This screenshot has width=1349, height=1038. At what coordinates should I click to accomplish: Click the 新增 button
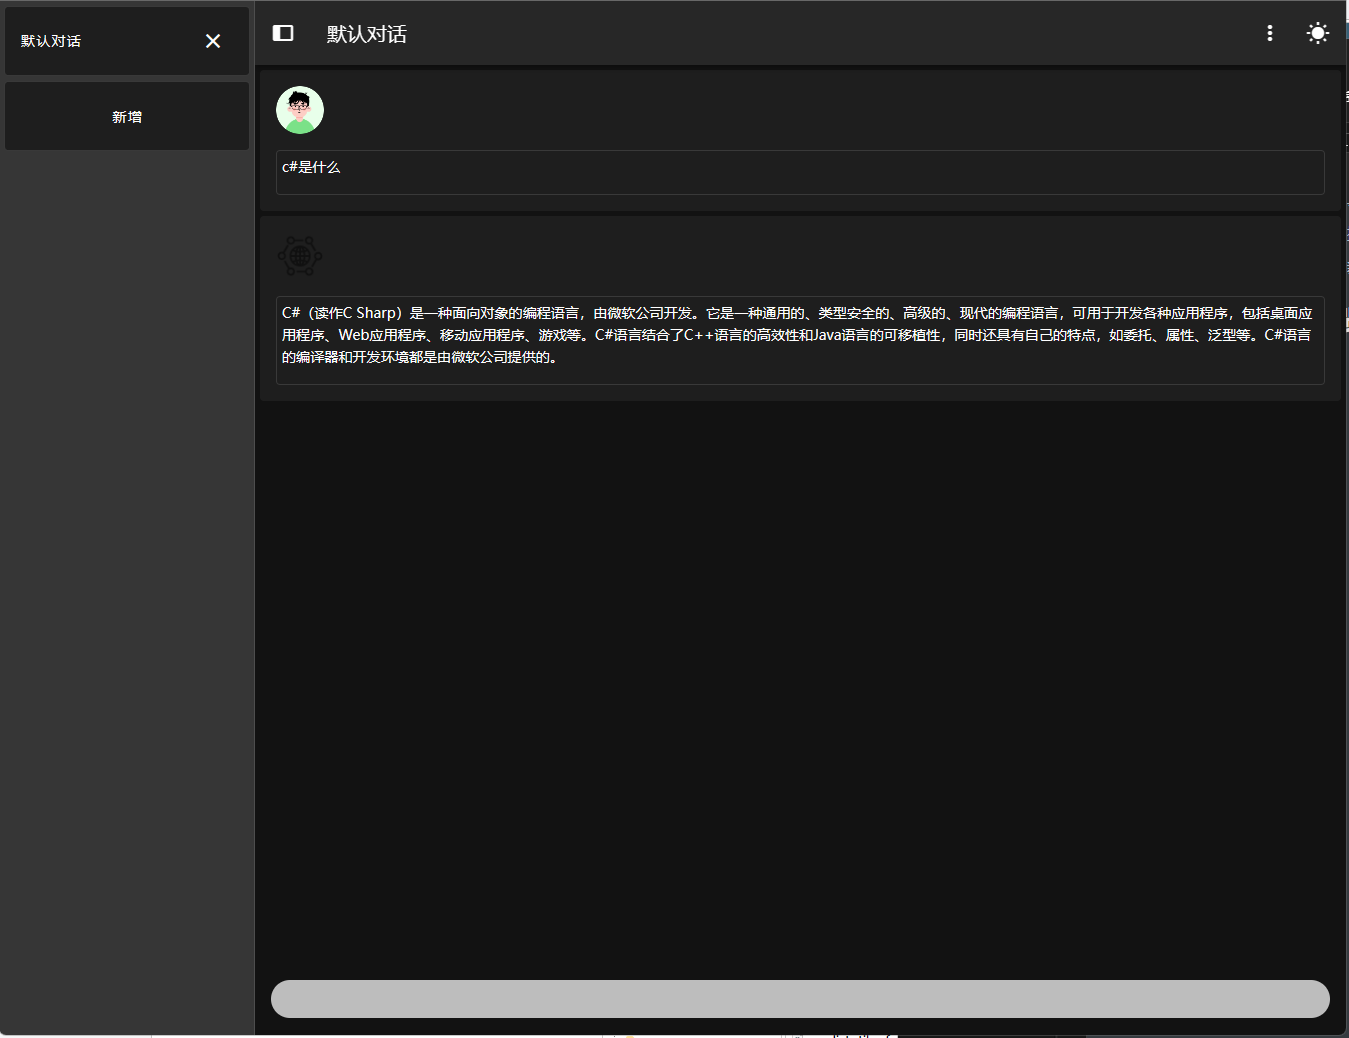[x=127, y=117]
